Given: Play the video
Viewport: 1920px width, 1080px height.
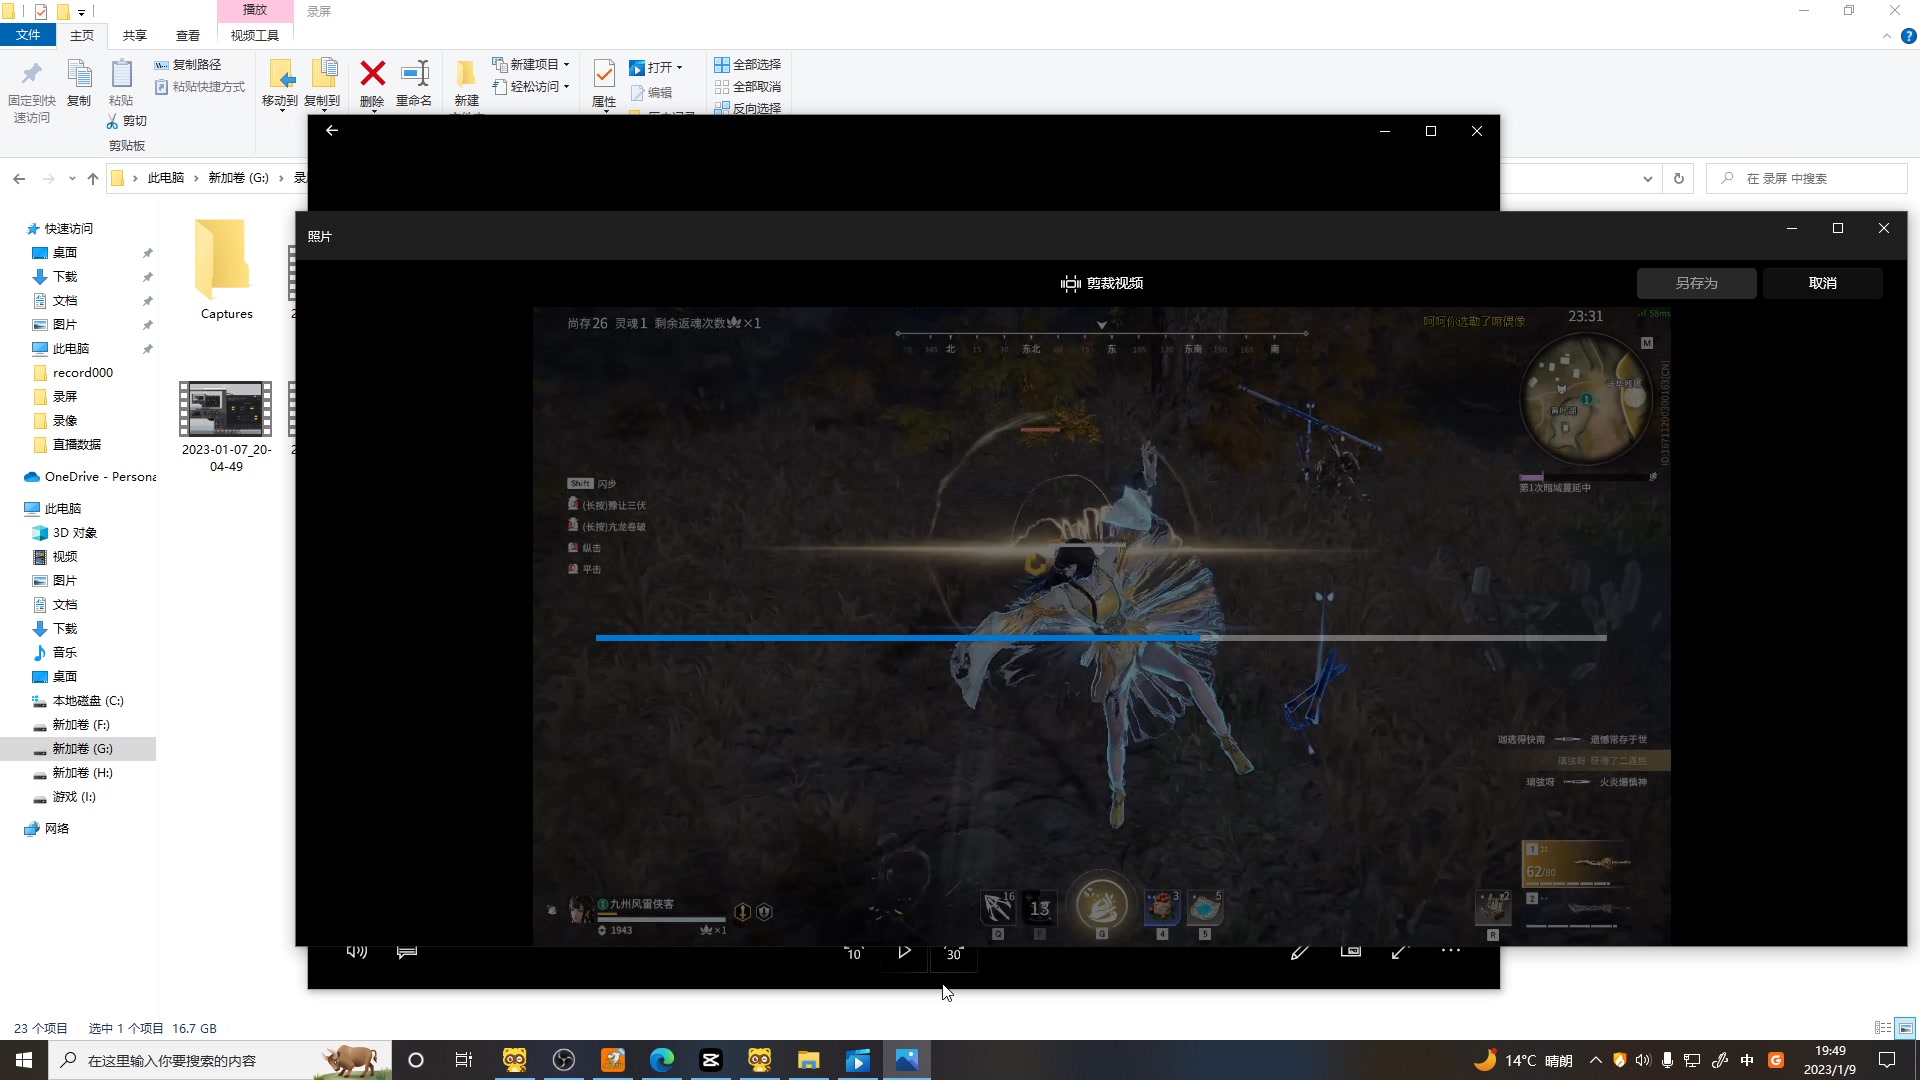Looking at the screenshot, I should [904, 952].
